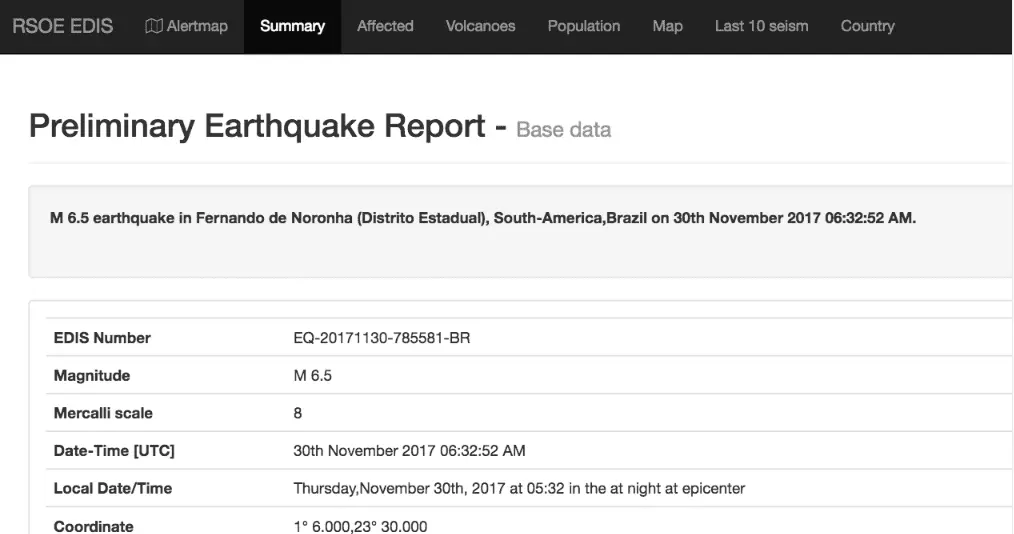Select the Thursday local time text

pos(518,488)
